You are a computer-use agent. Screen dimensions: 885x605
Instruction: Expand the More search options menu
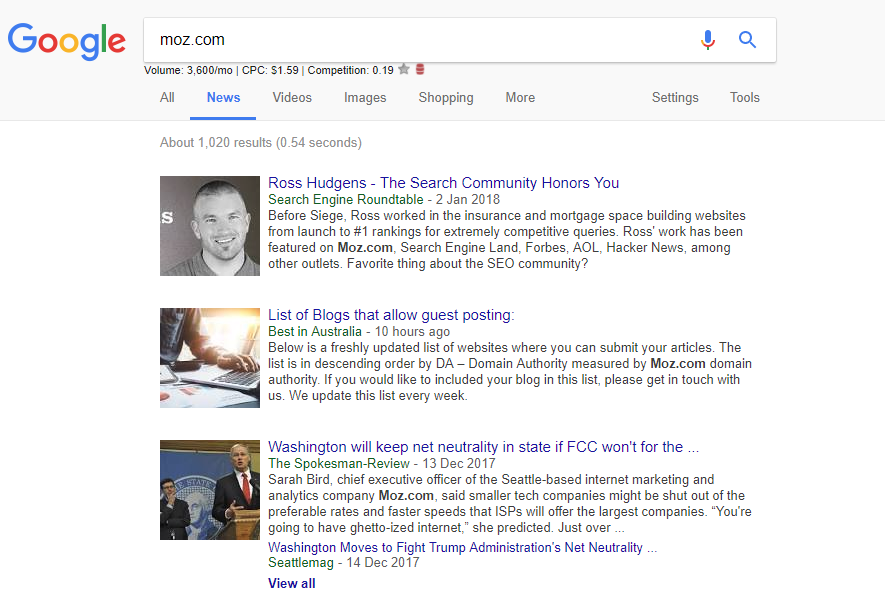coord(520,98)
